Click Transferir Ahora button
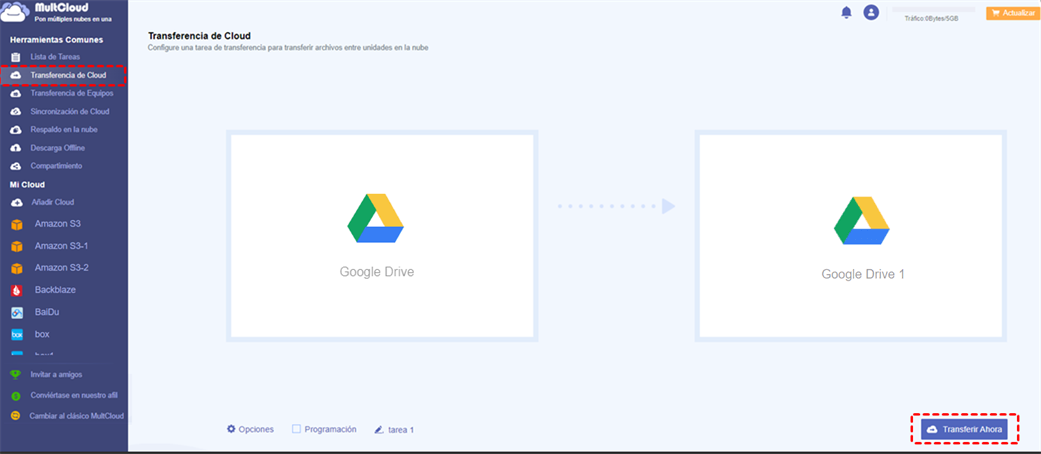 (x=964, y=429)
